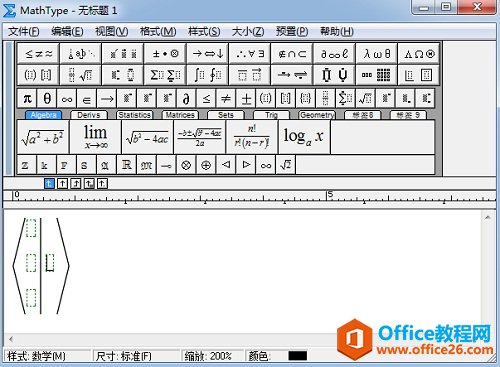Open the 文件(F) menu
Image resolution: width=500 pixels, height=367 pixels.
pos(24,32)
